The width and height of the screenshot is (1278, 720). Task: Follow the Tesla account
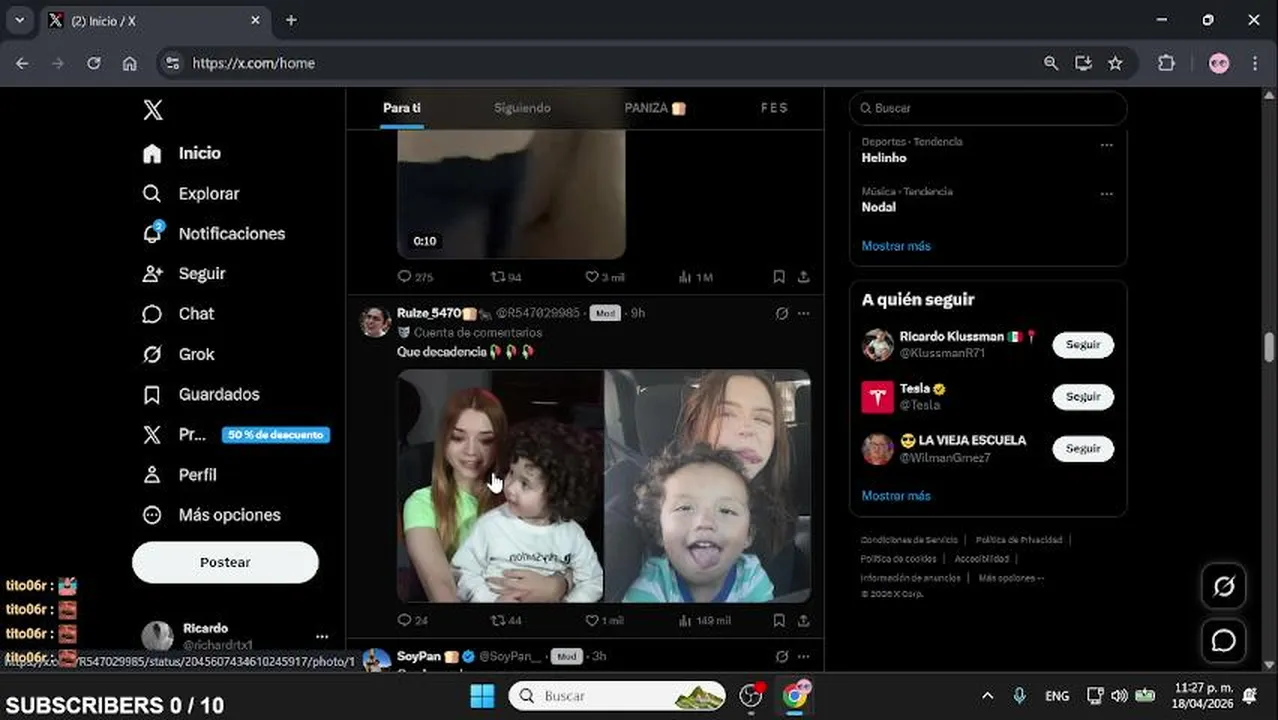click(1083, 397)
